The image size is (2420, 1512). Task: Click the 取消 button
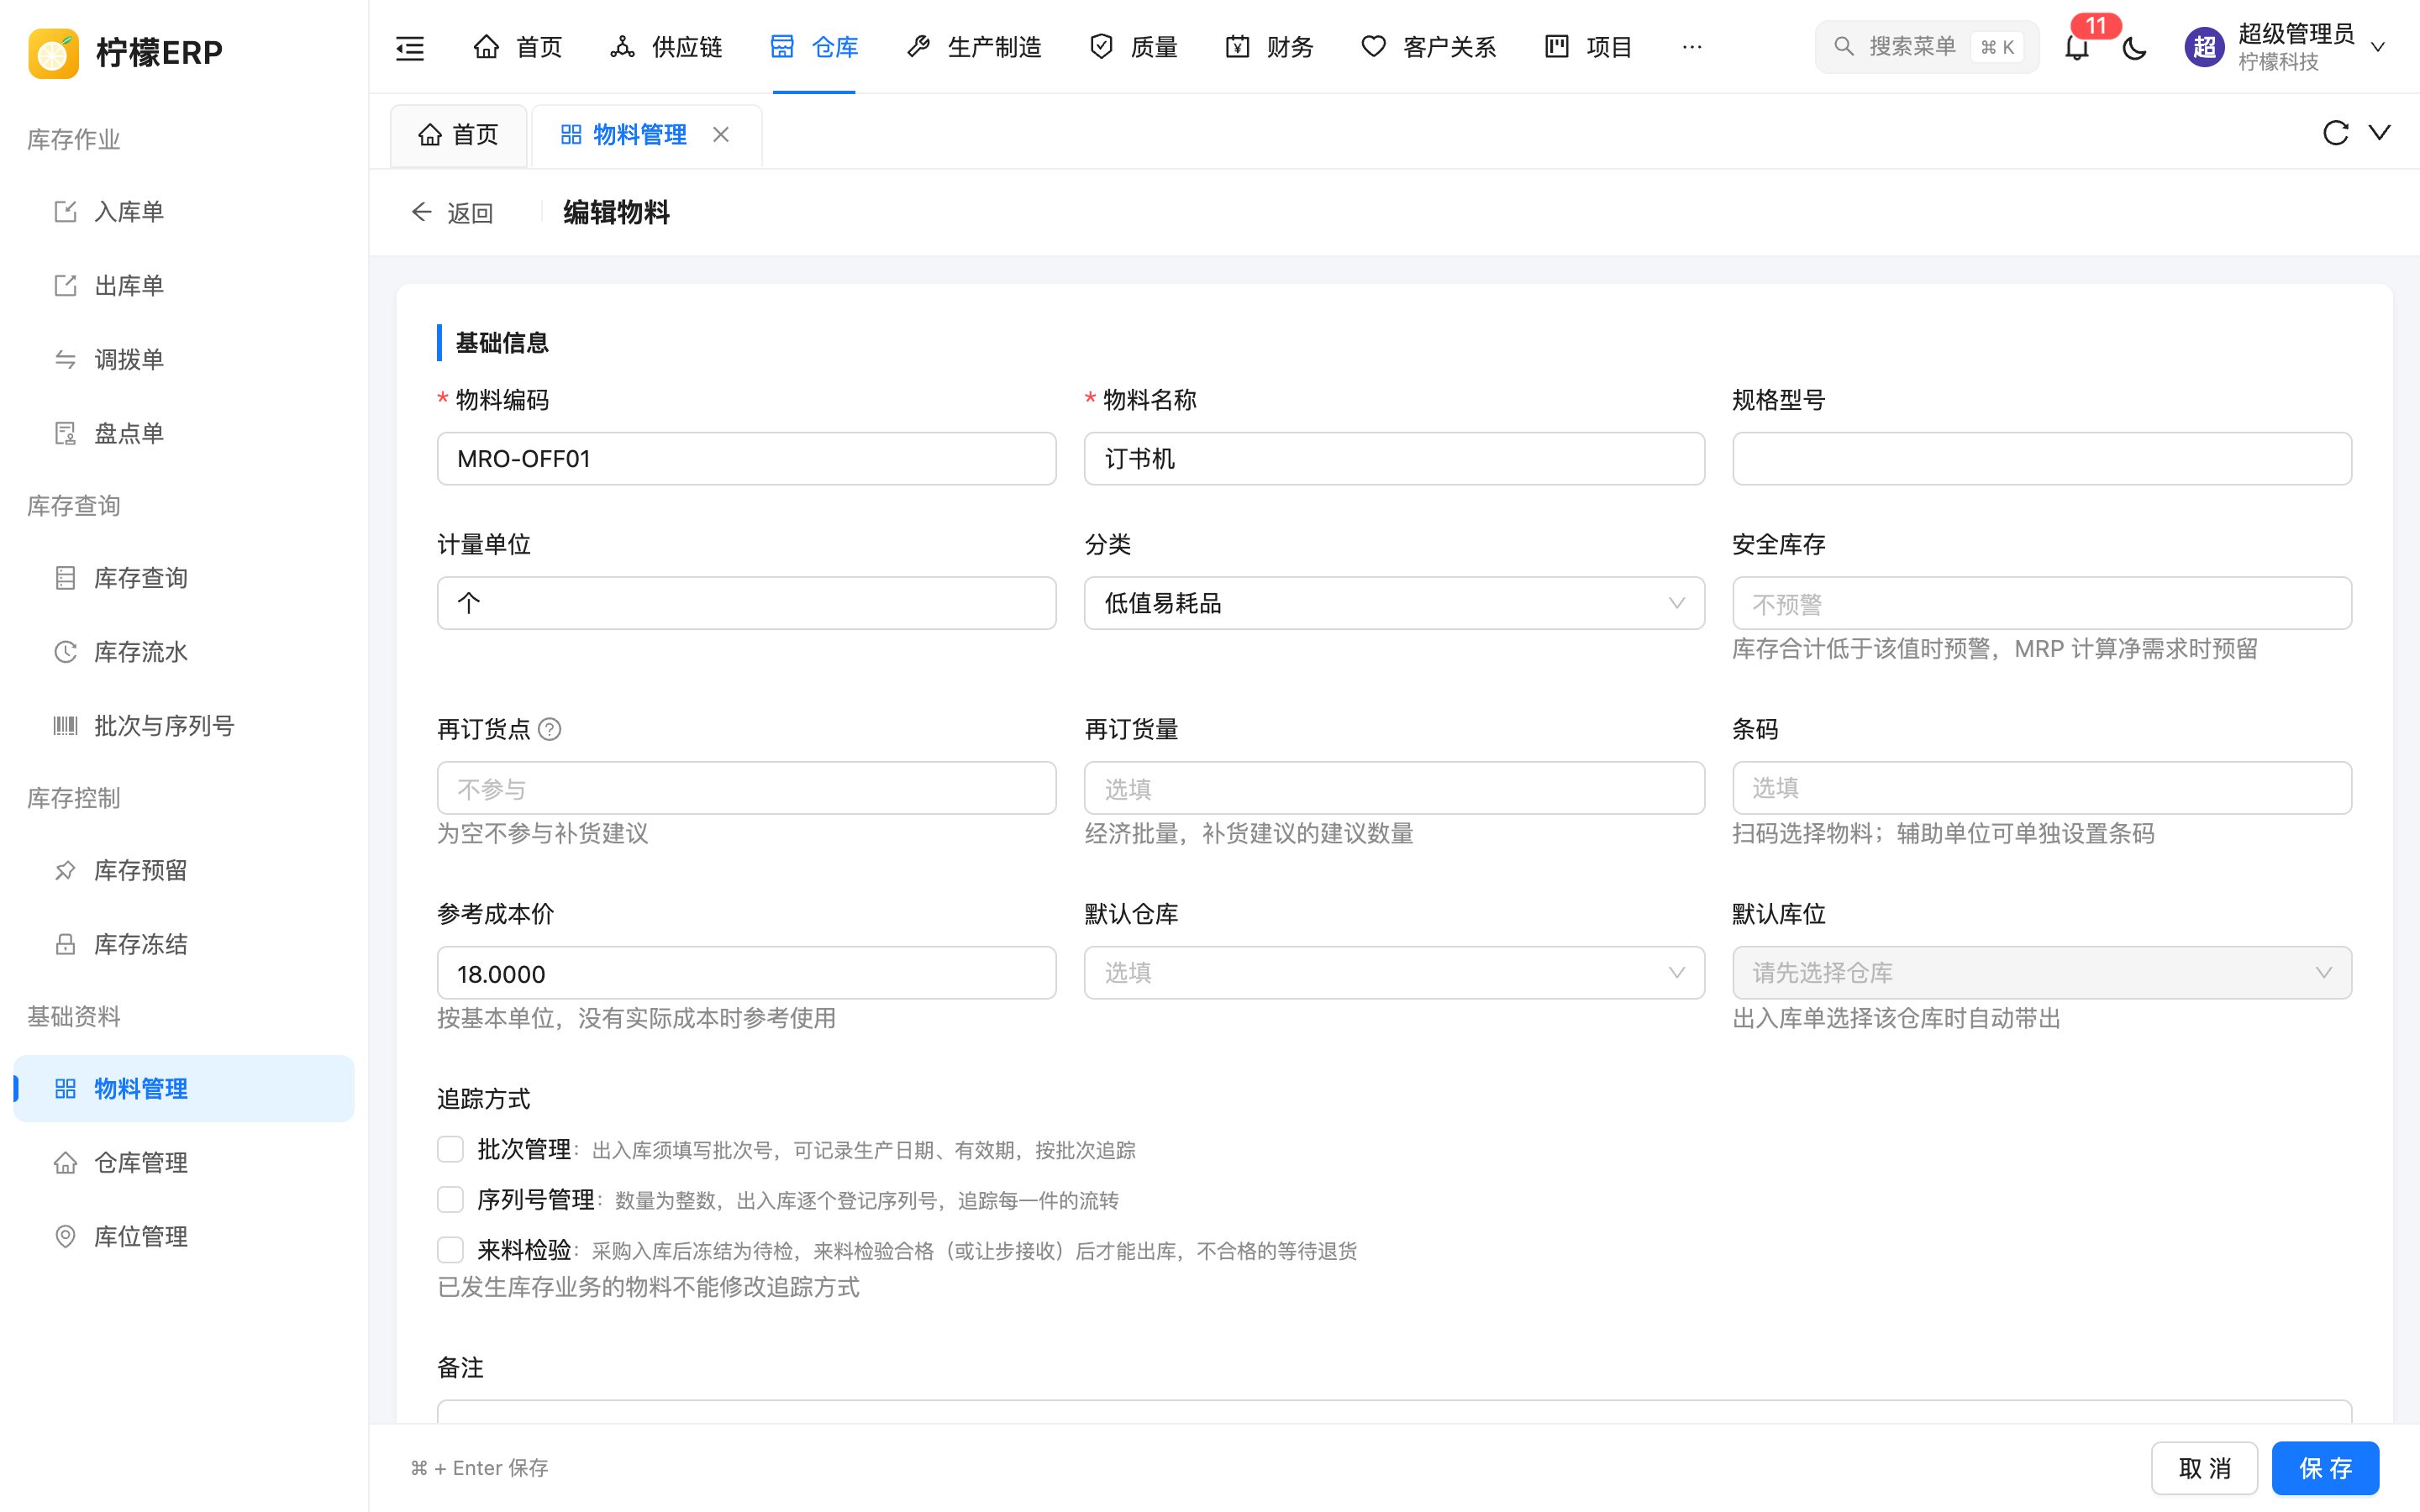pyautogui.click(x=2205, y=1468)
